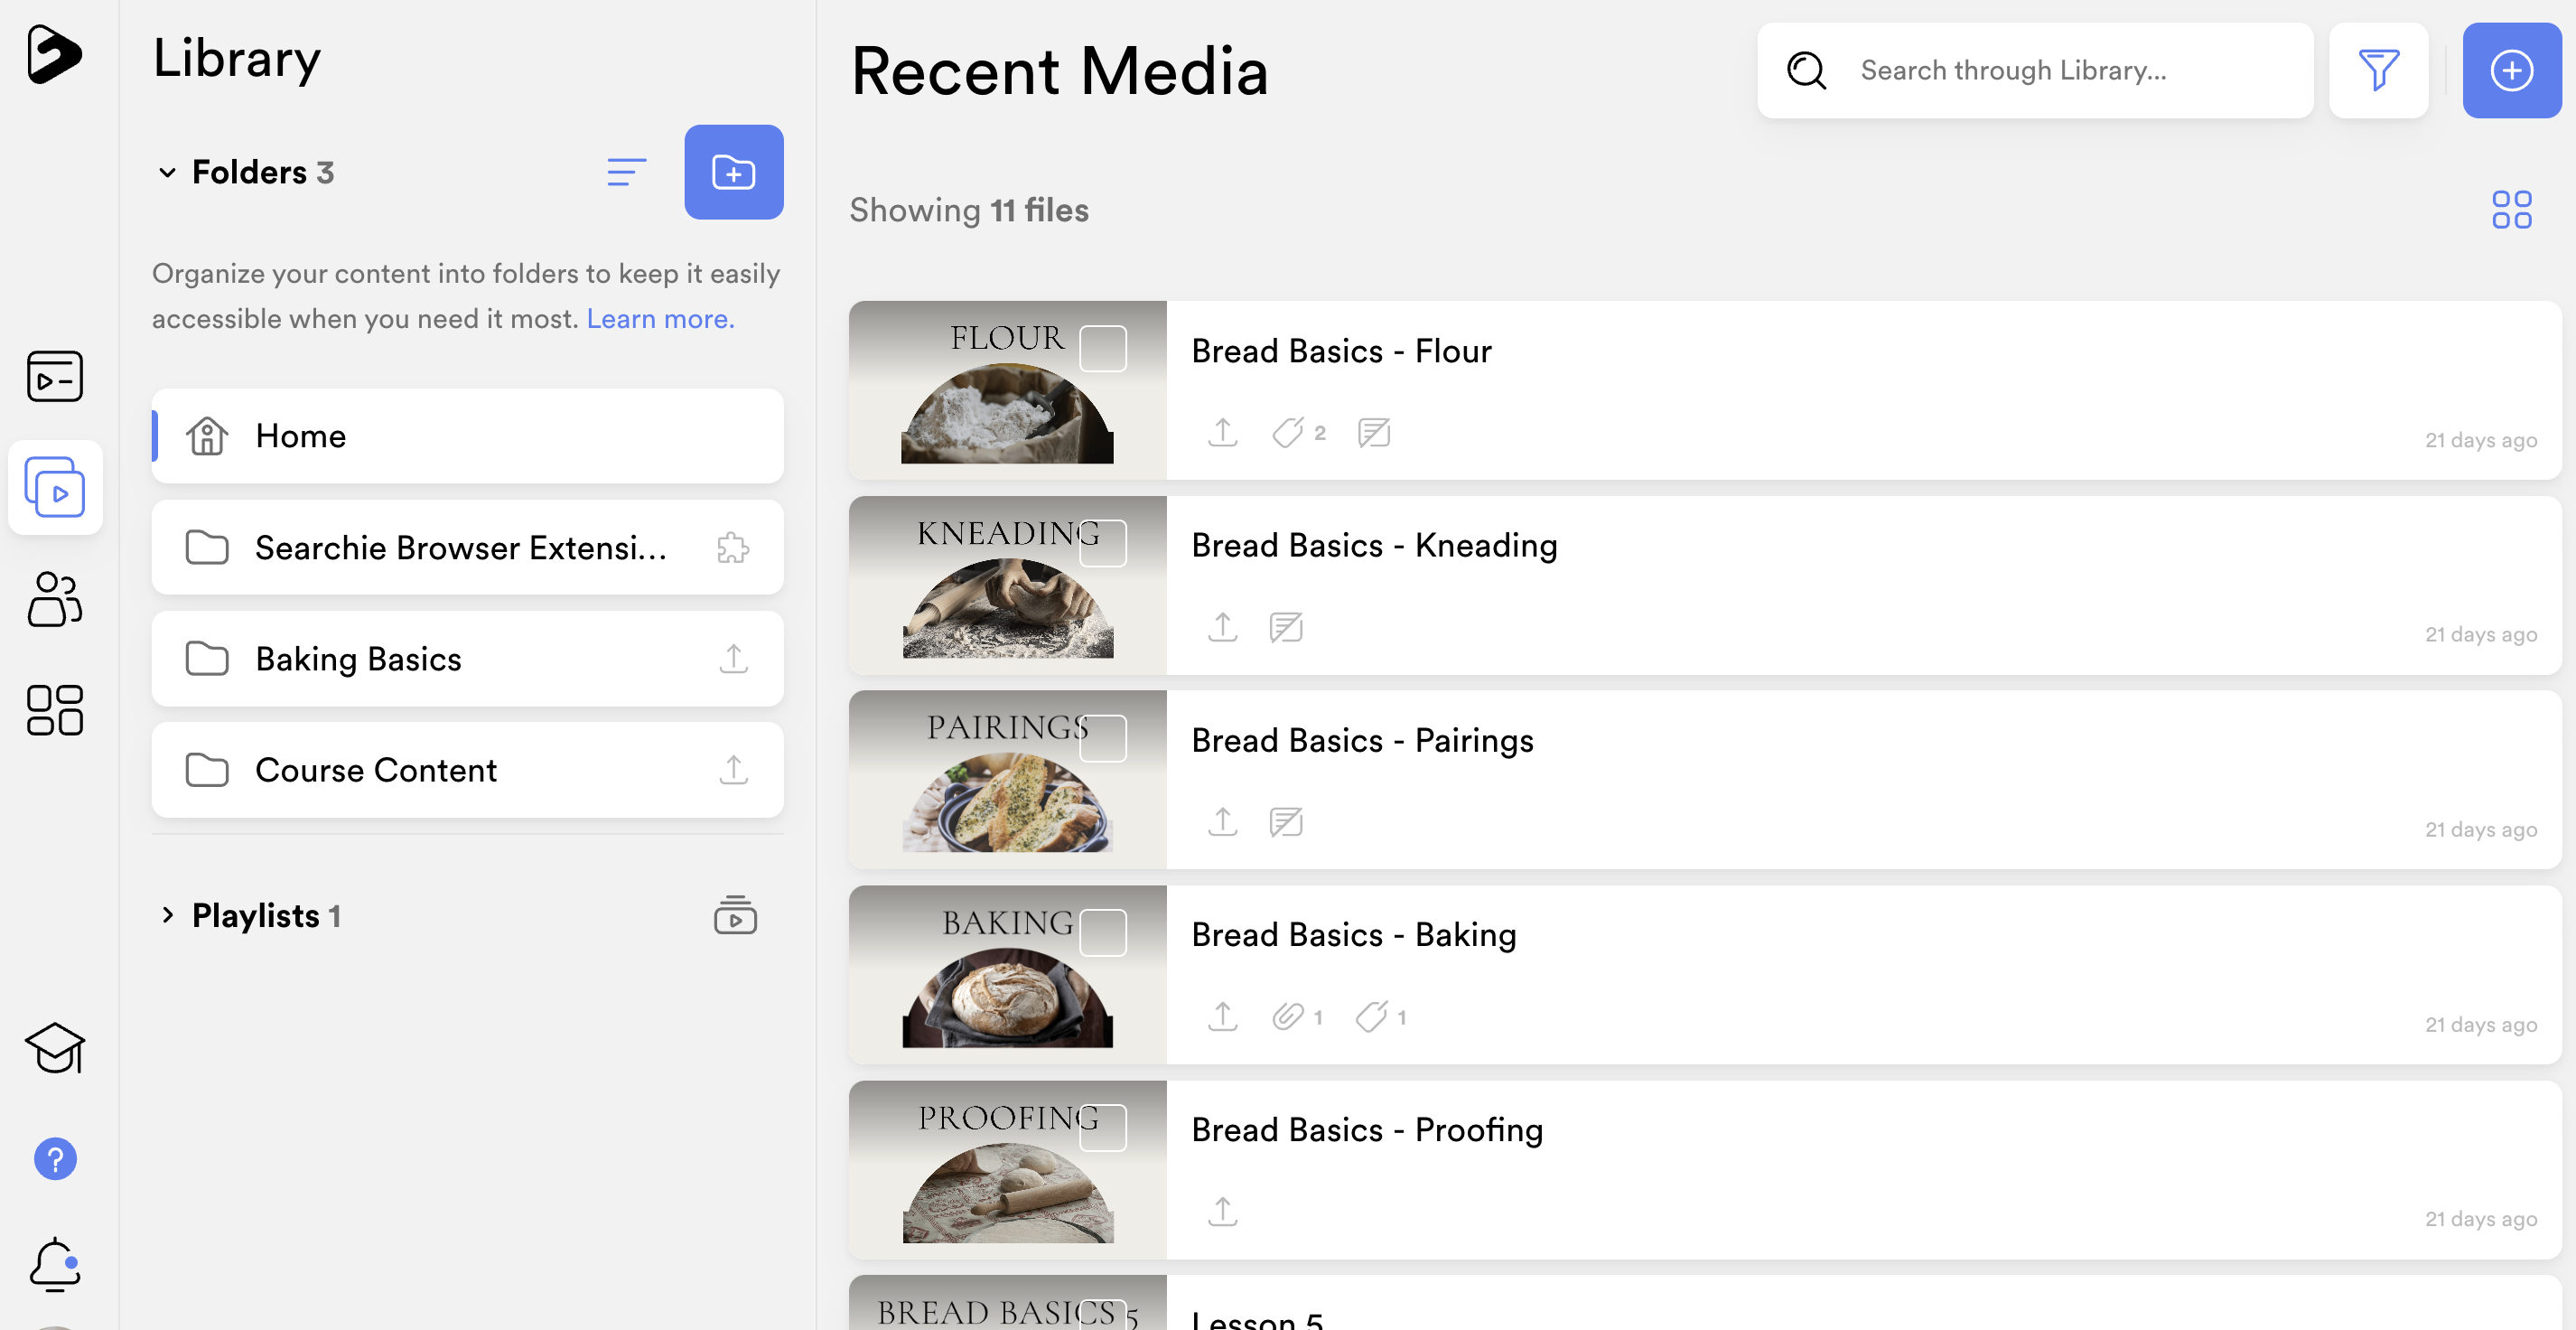Open the Audience people sidebar icon
The height and width of the screenshot is (1330, 2576).
coord(55,599)
